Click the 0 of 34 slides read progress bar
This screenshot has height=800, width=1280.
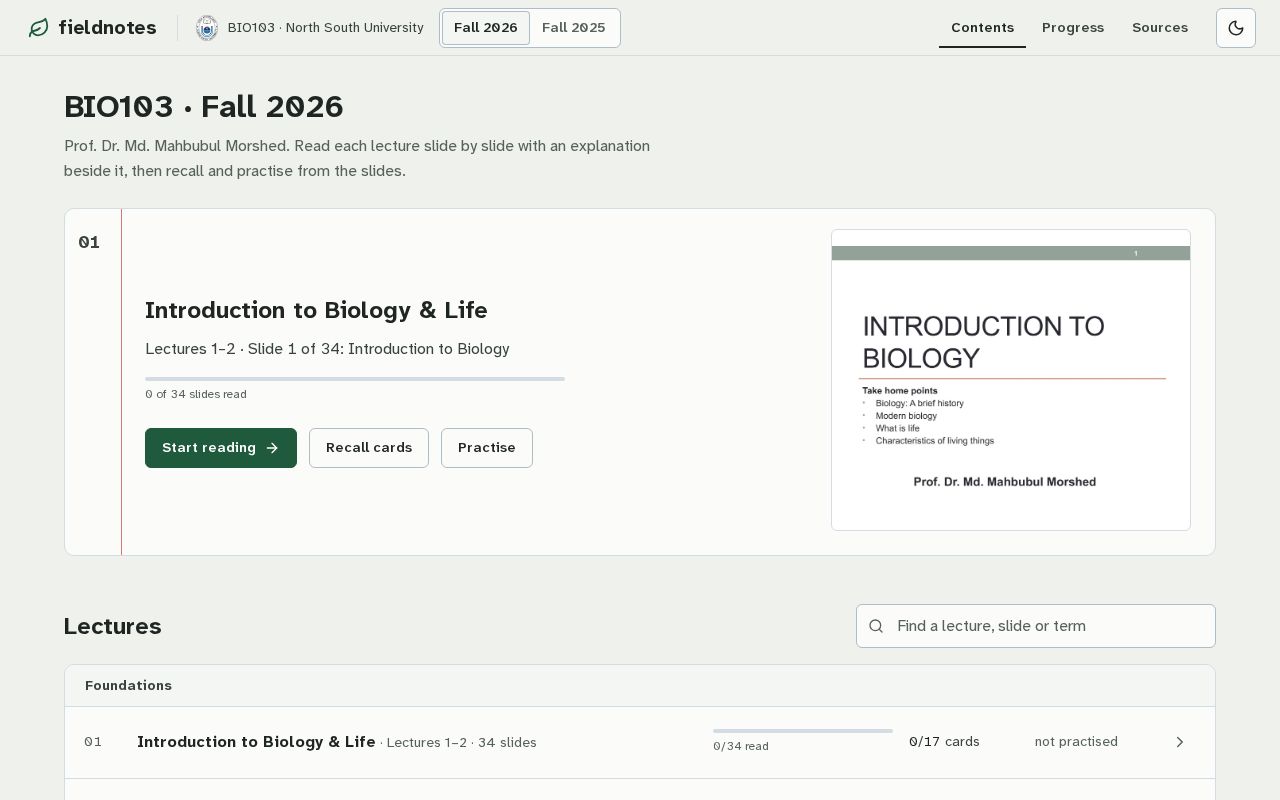point(355,379)
